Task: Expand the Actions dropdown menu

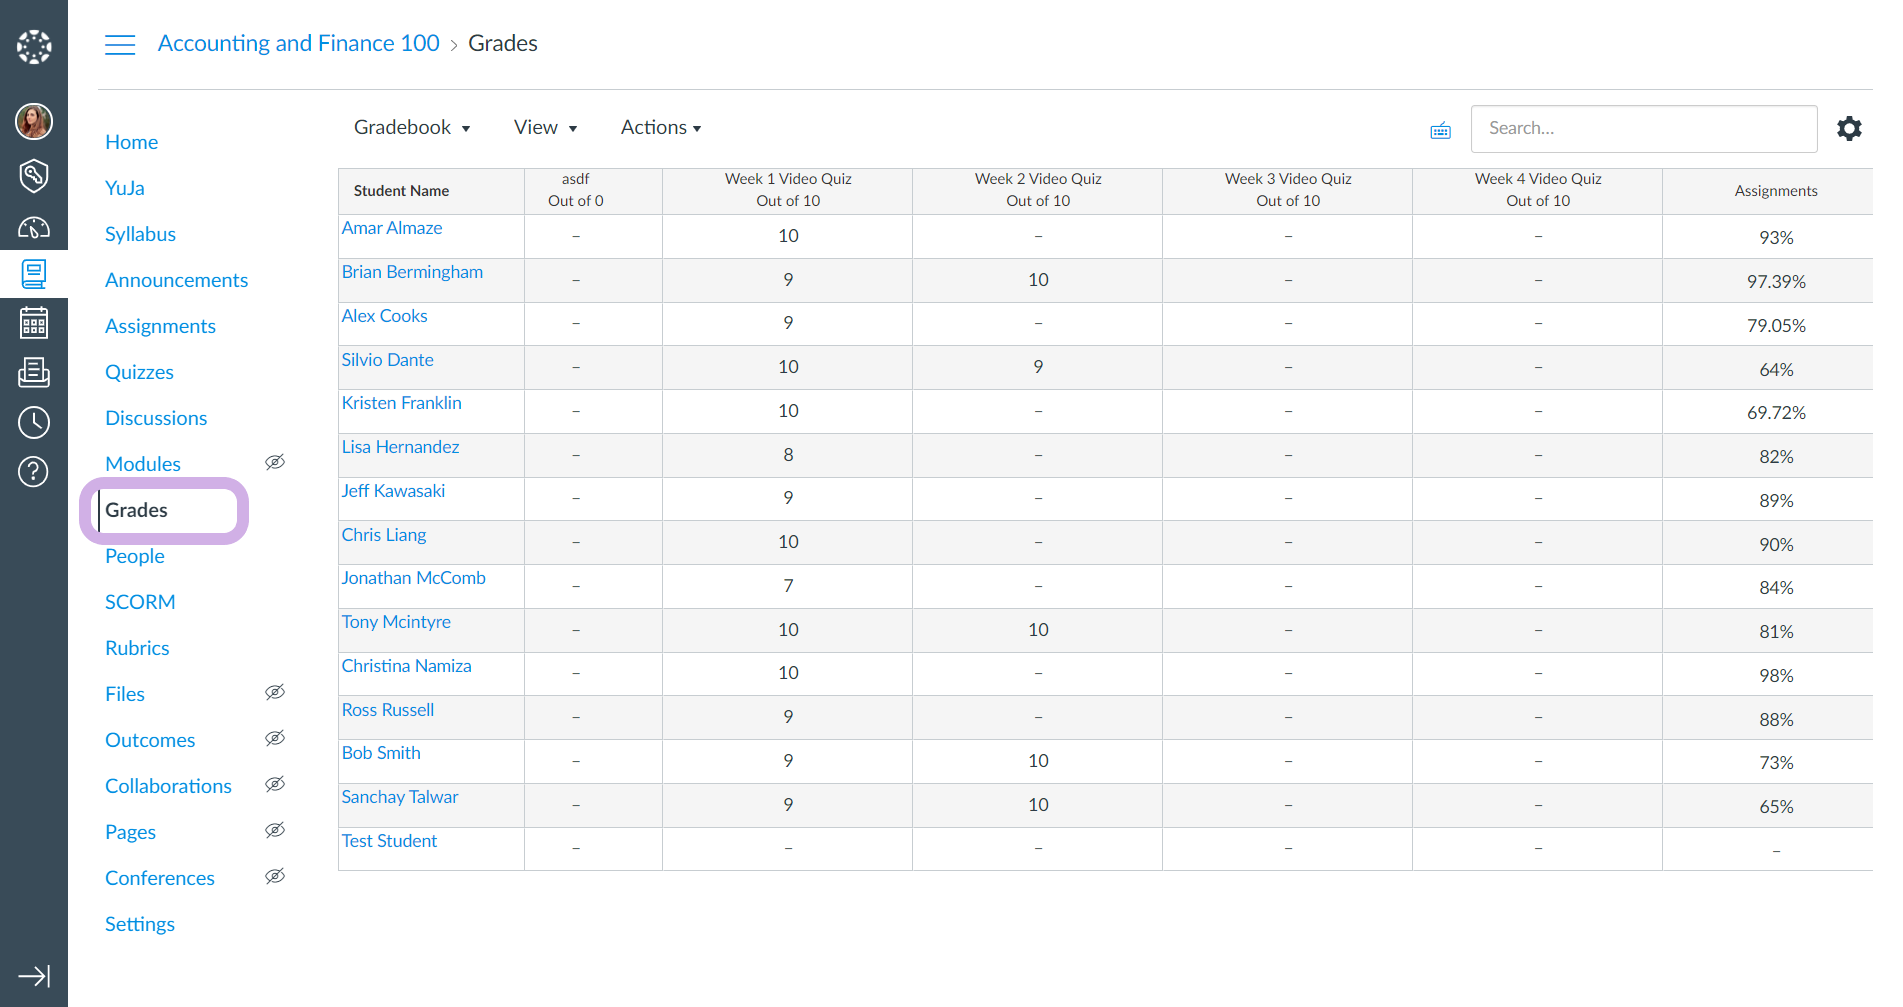Action: click(x=660, y=128)
